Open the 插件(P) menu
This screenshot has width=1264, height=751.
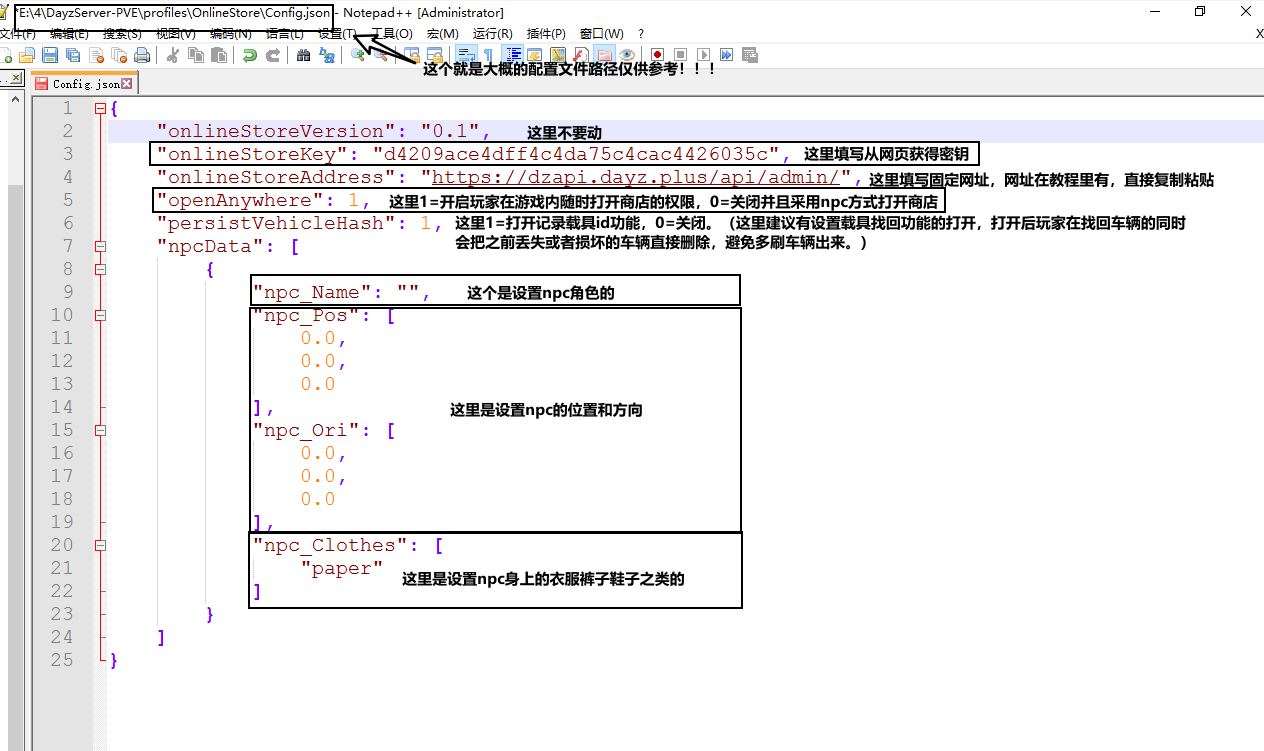[546, 33]
